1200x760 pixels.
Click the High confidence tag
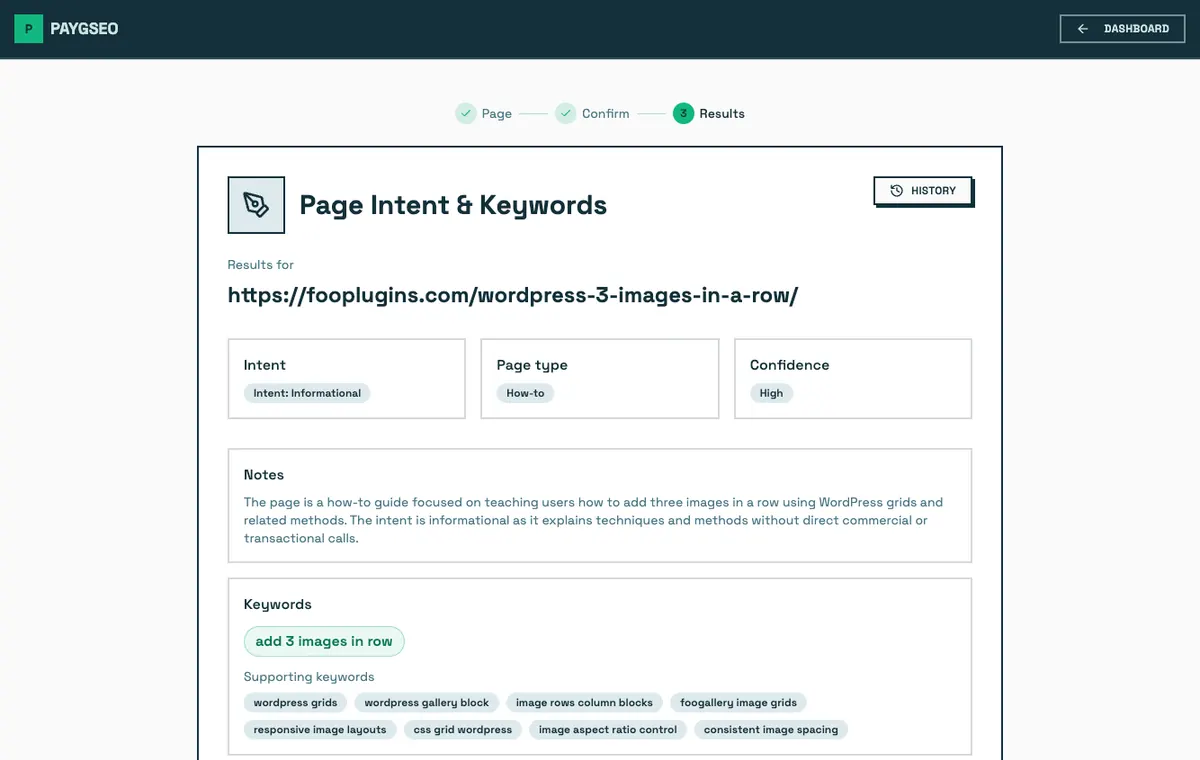[771, 393]
